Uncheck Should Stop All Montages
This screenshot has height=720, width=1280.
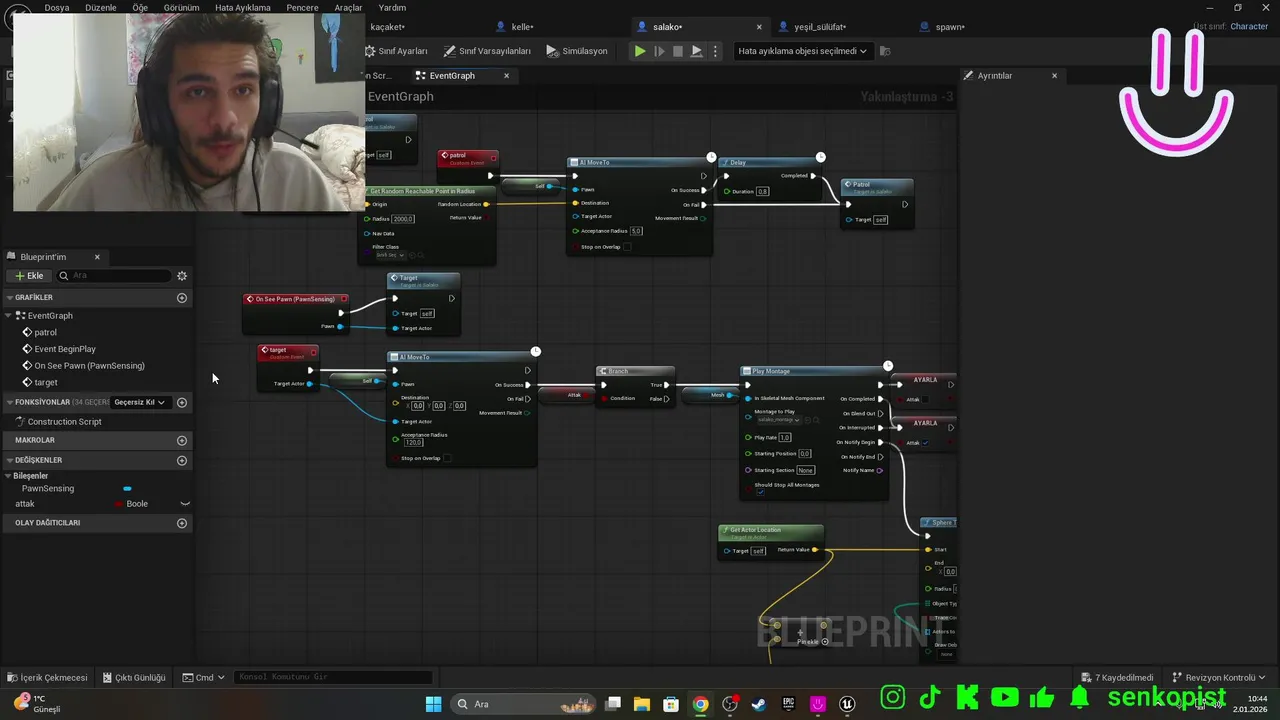760,492
